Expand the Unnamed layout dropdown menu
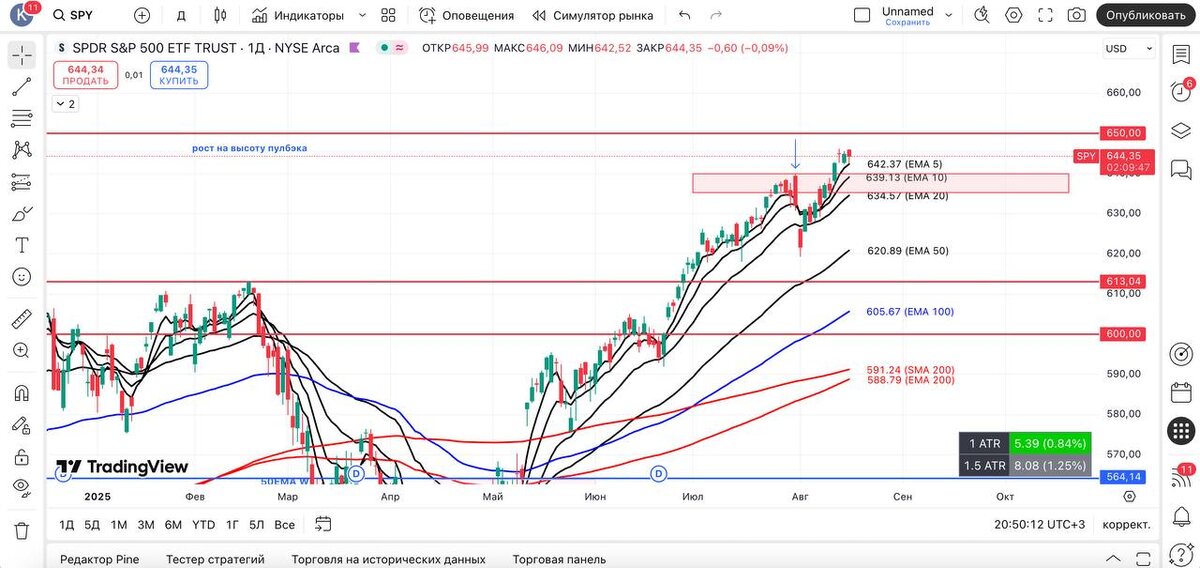The height and width of the screenshot is (568, 1200). point(949,15)
